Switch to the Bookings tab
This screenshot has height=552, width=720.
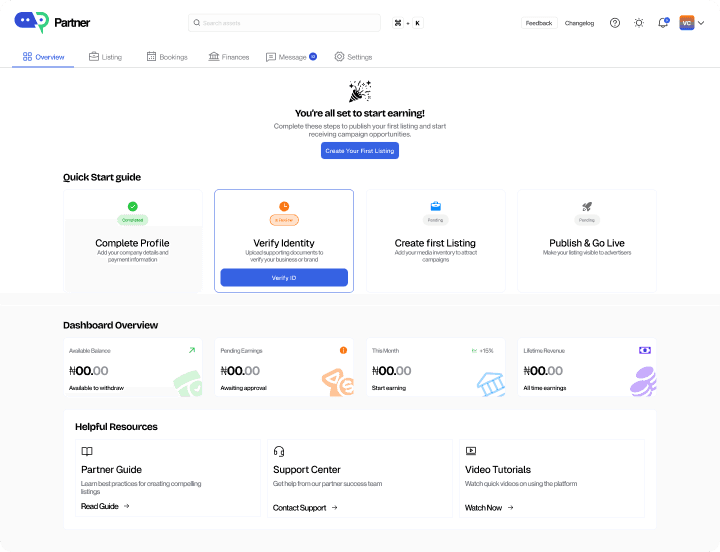(167, 57)
